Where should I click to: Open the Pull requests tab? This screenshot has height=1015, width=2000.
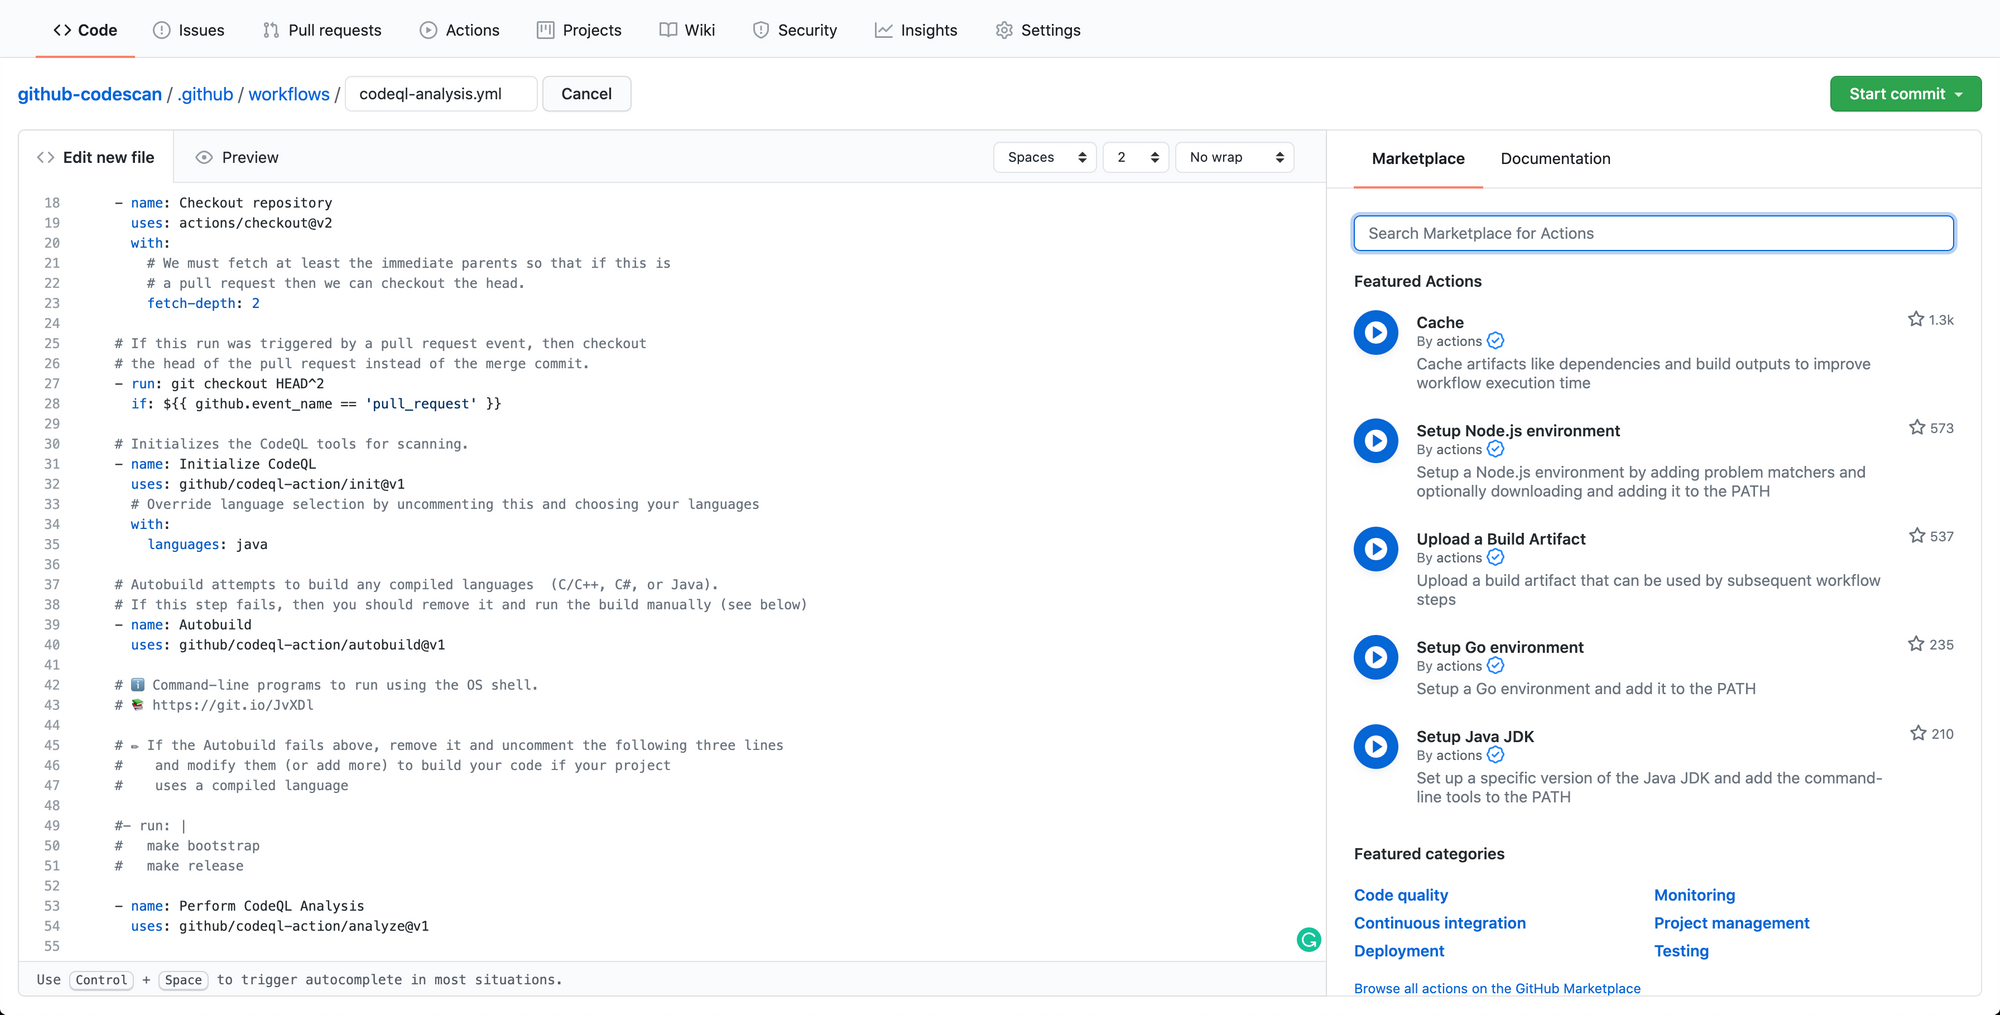(x=322, y=30)
